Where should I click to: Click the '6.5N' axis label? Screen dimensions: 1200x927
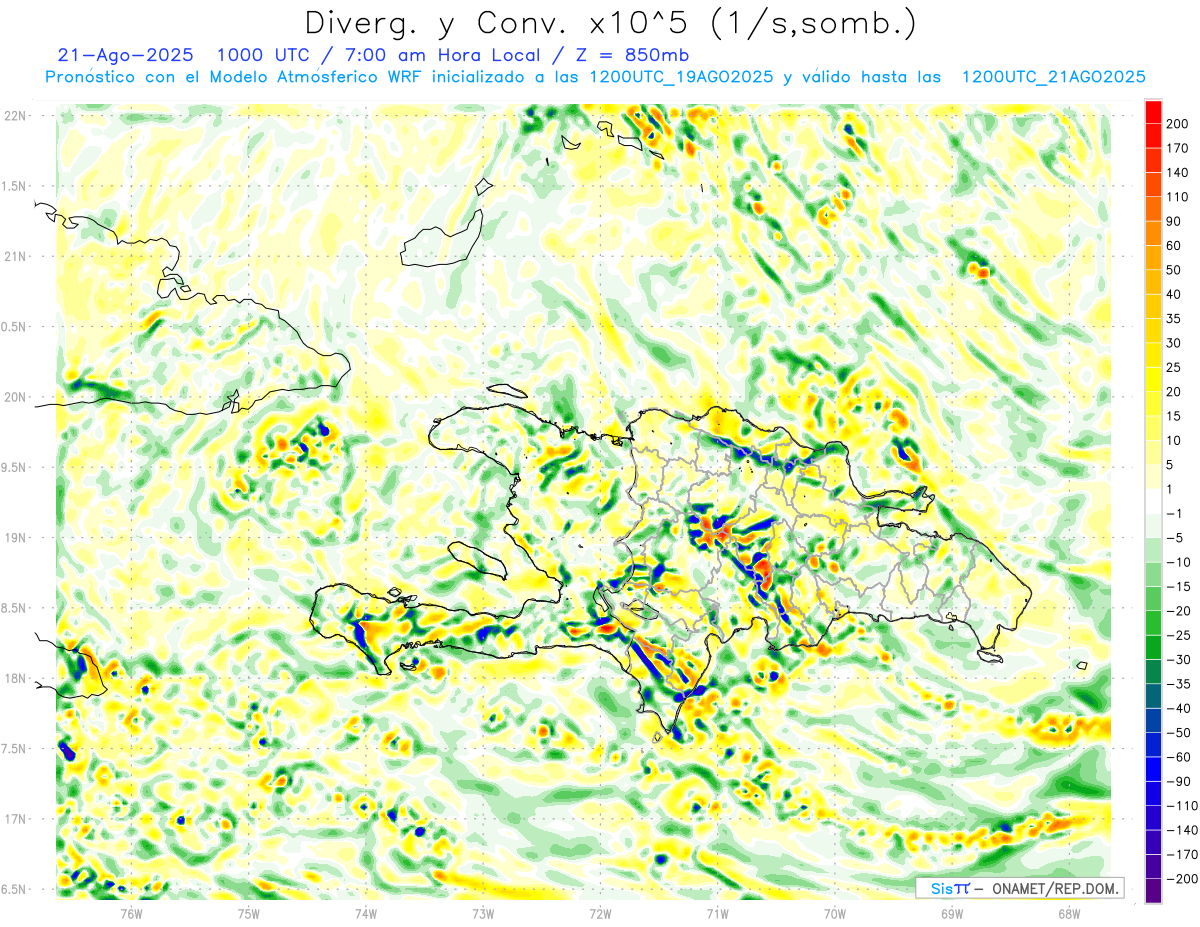click(x=14, y=890)
